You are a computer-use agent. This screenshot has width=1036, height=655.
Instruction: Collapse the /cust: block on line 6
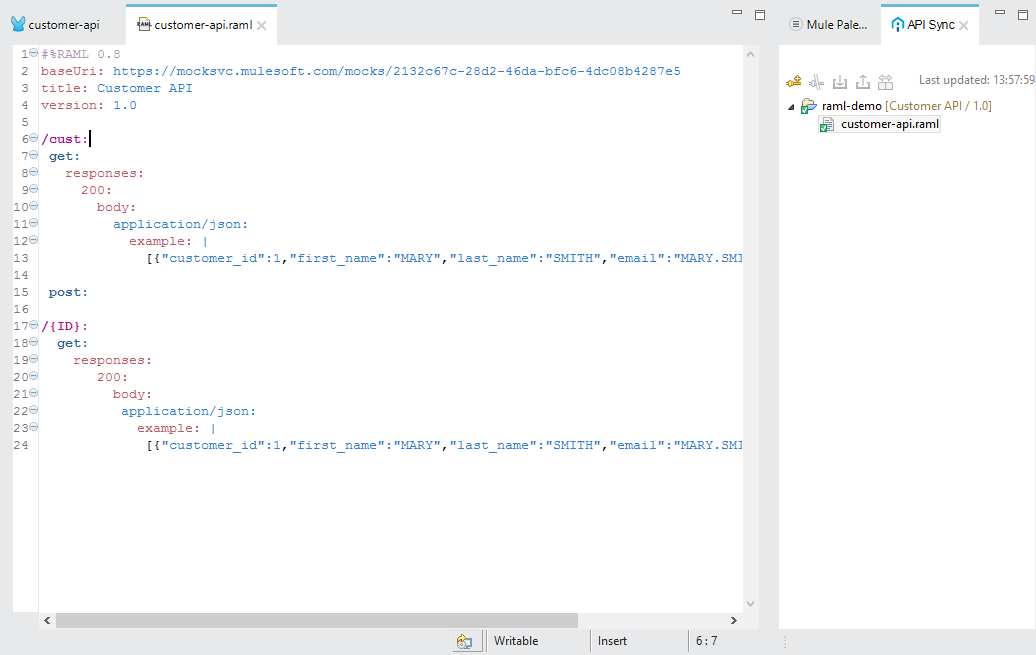click(34, 139)
